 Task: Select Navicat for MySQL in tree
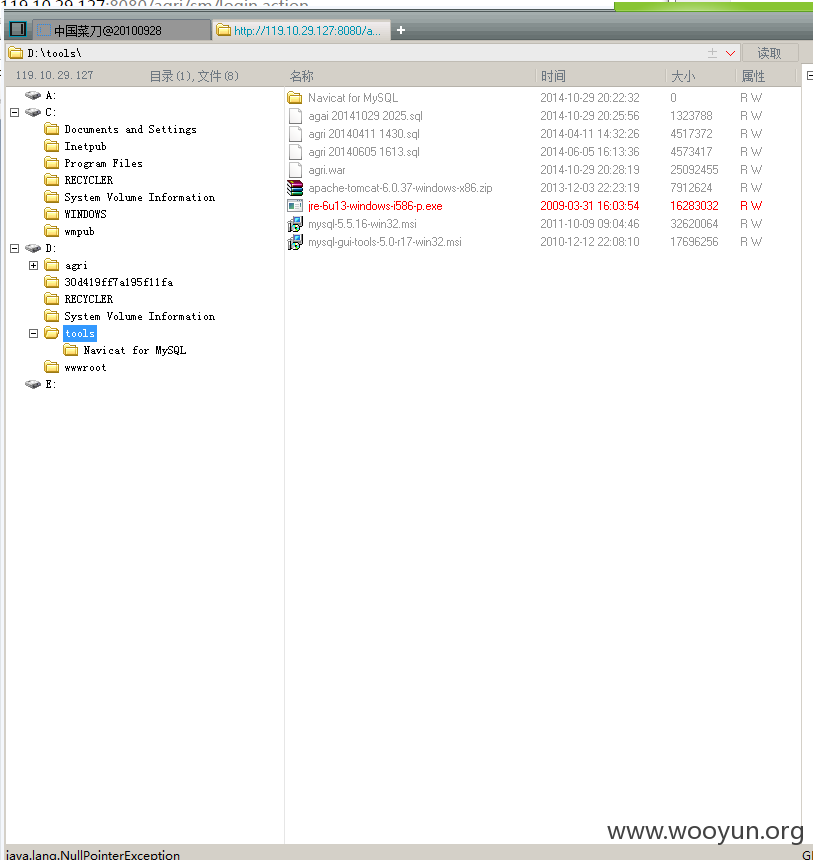click(134, 350)
